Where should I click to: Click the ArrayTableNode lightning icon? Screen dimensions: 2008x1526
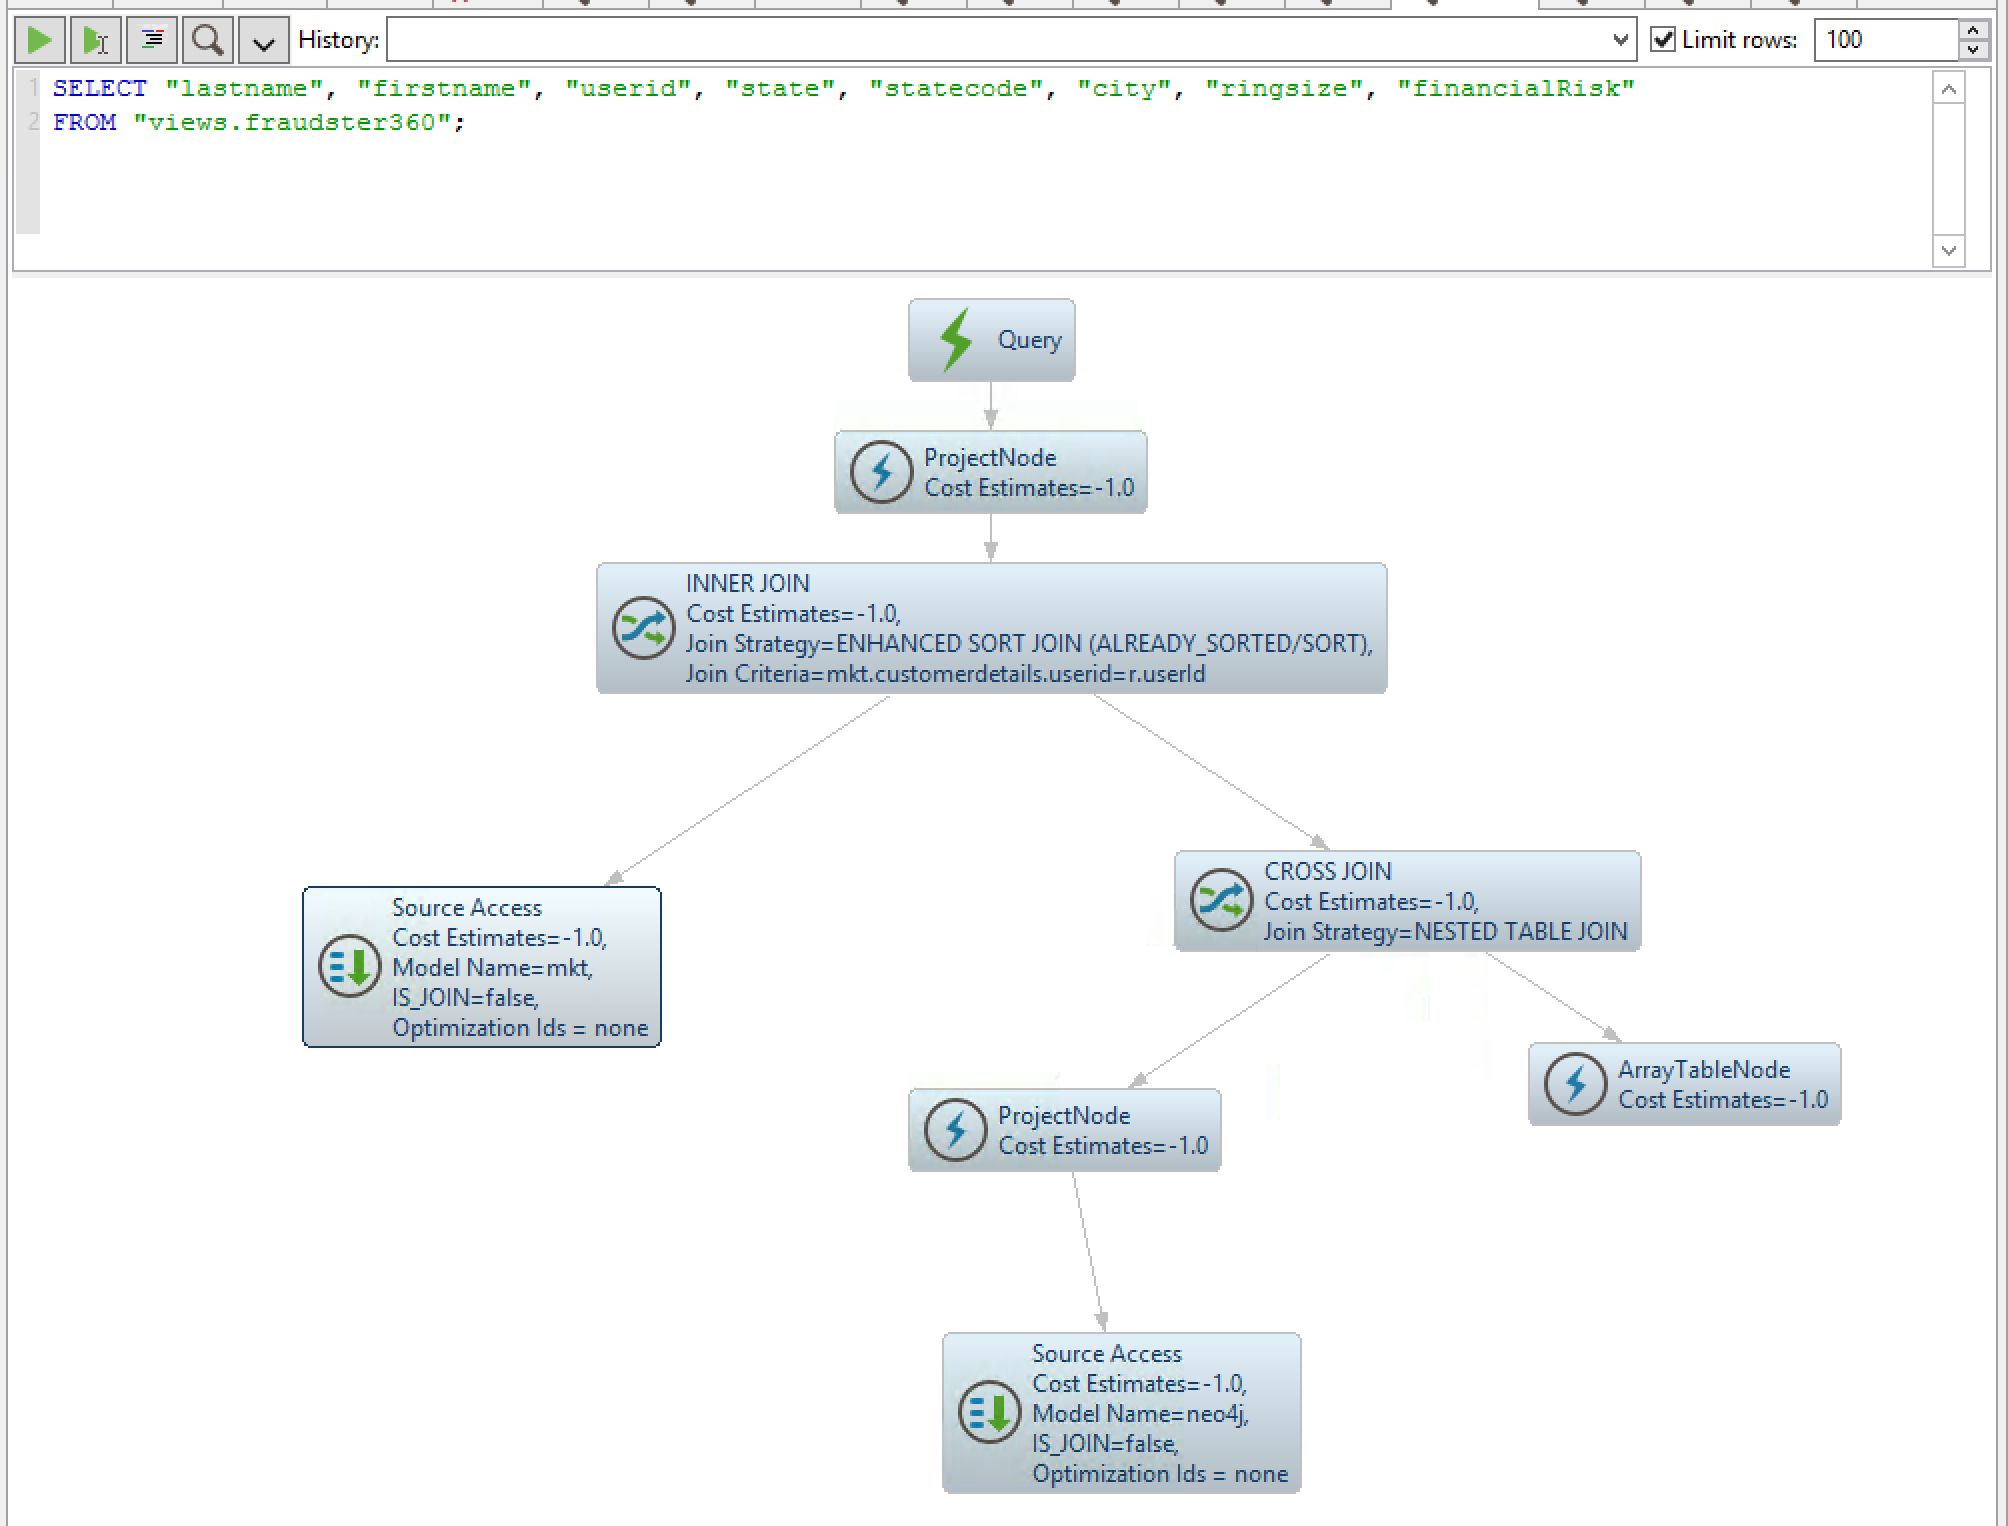coord(1575,1084)
